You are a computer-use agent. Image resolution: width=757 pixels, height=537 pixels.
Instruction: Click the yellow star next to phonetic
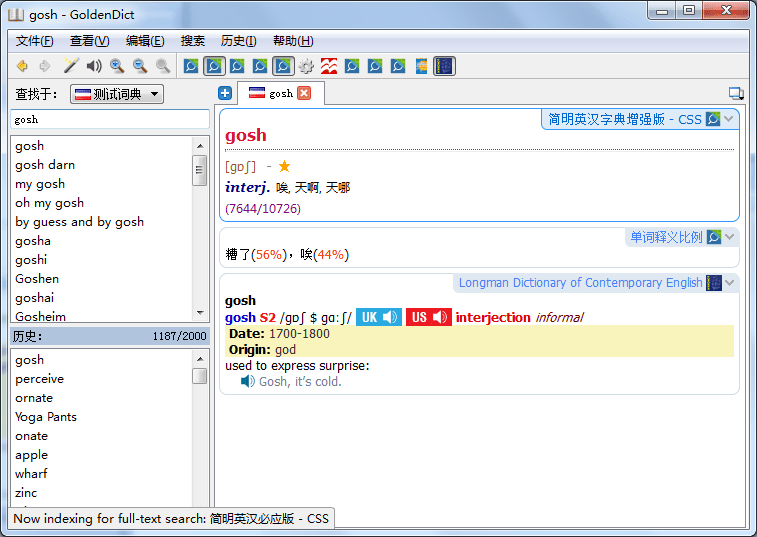pyautogui.click(x=284, y=167)
